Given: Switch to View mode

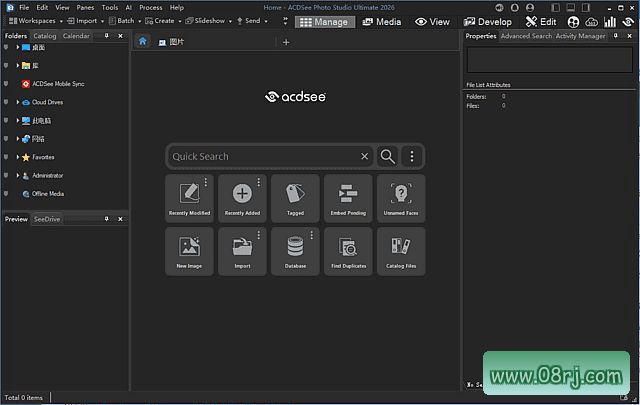Looking at the screenshot, I should (432, 22).
